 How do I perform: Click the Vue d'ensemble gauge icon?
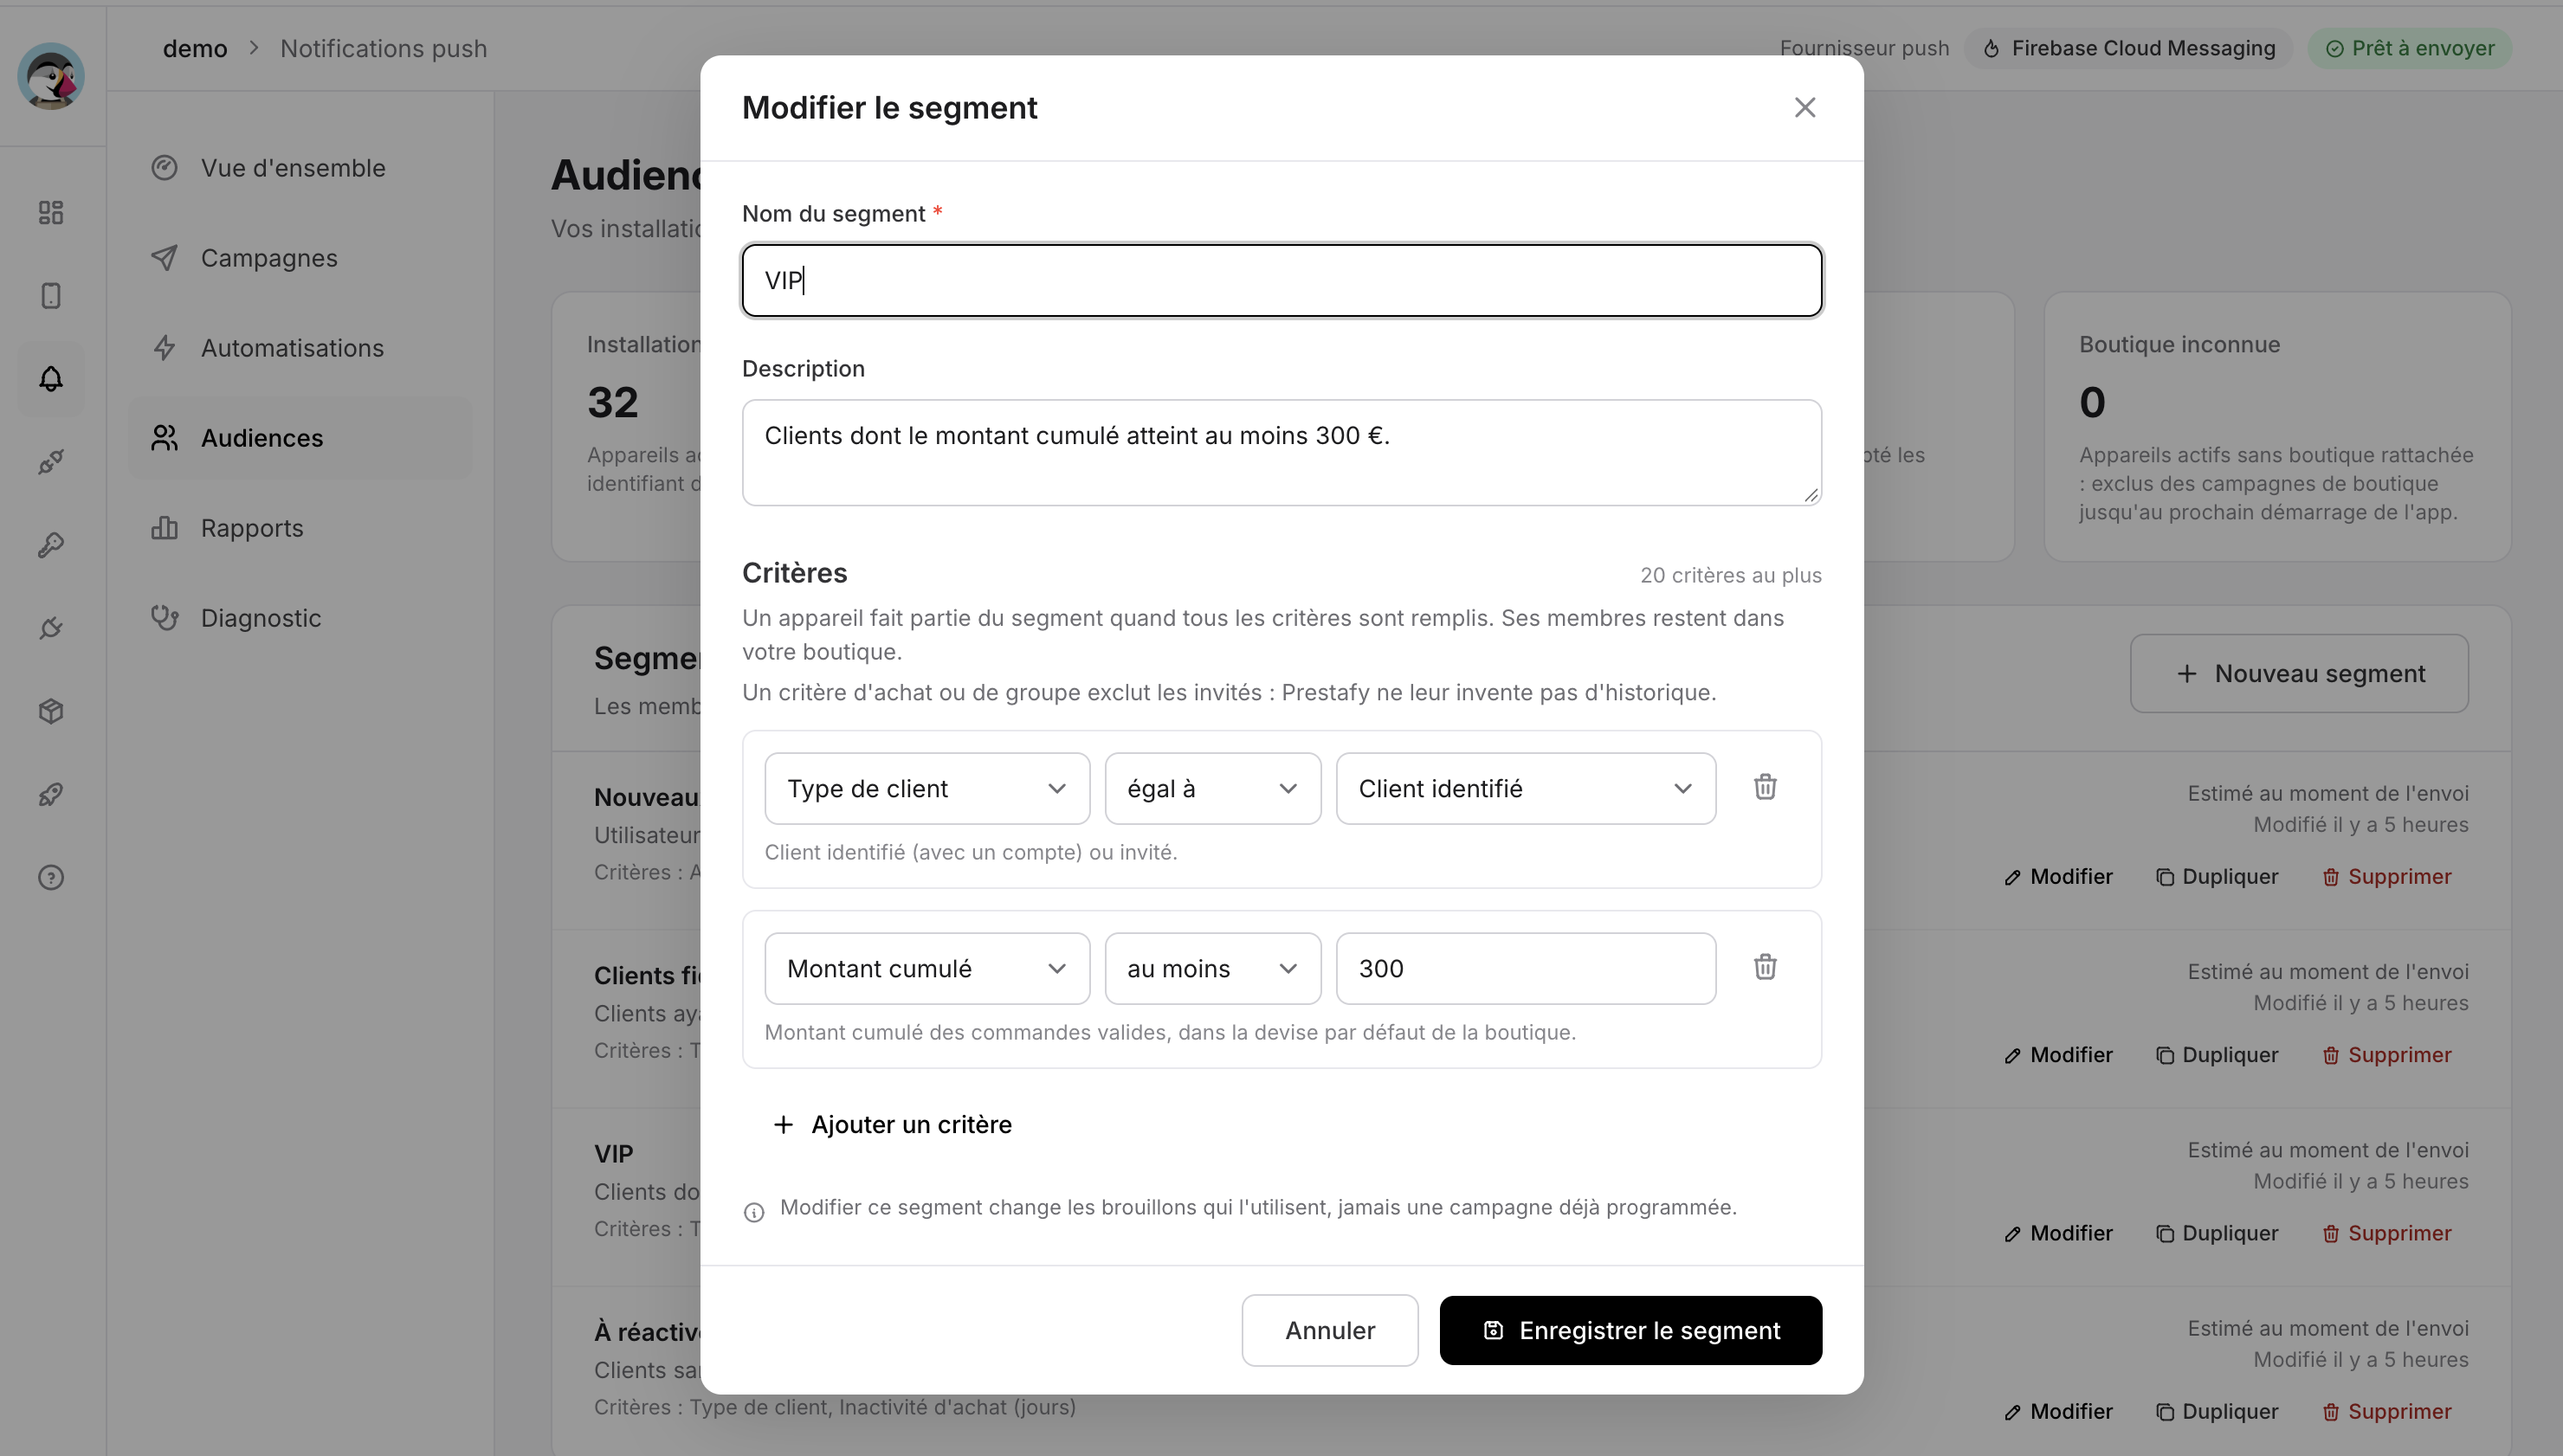click(164, 167)
